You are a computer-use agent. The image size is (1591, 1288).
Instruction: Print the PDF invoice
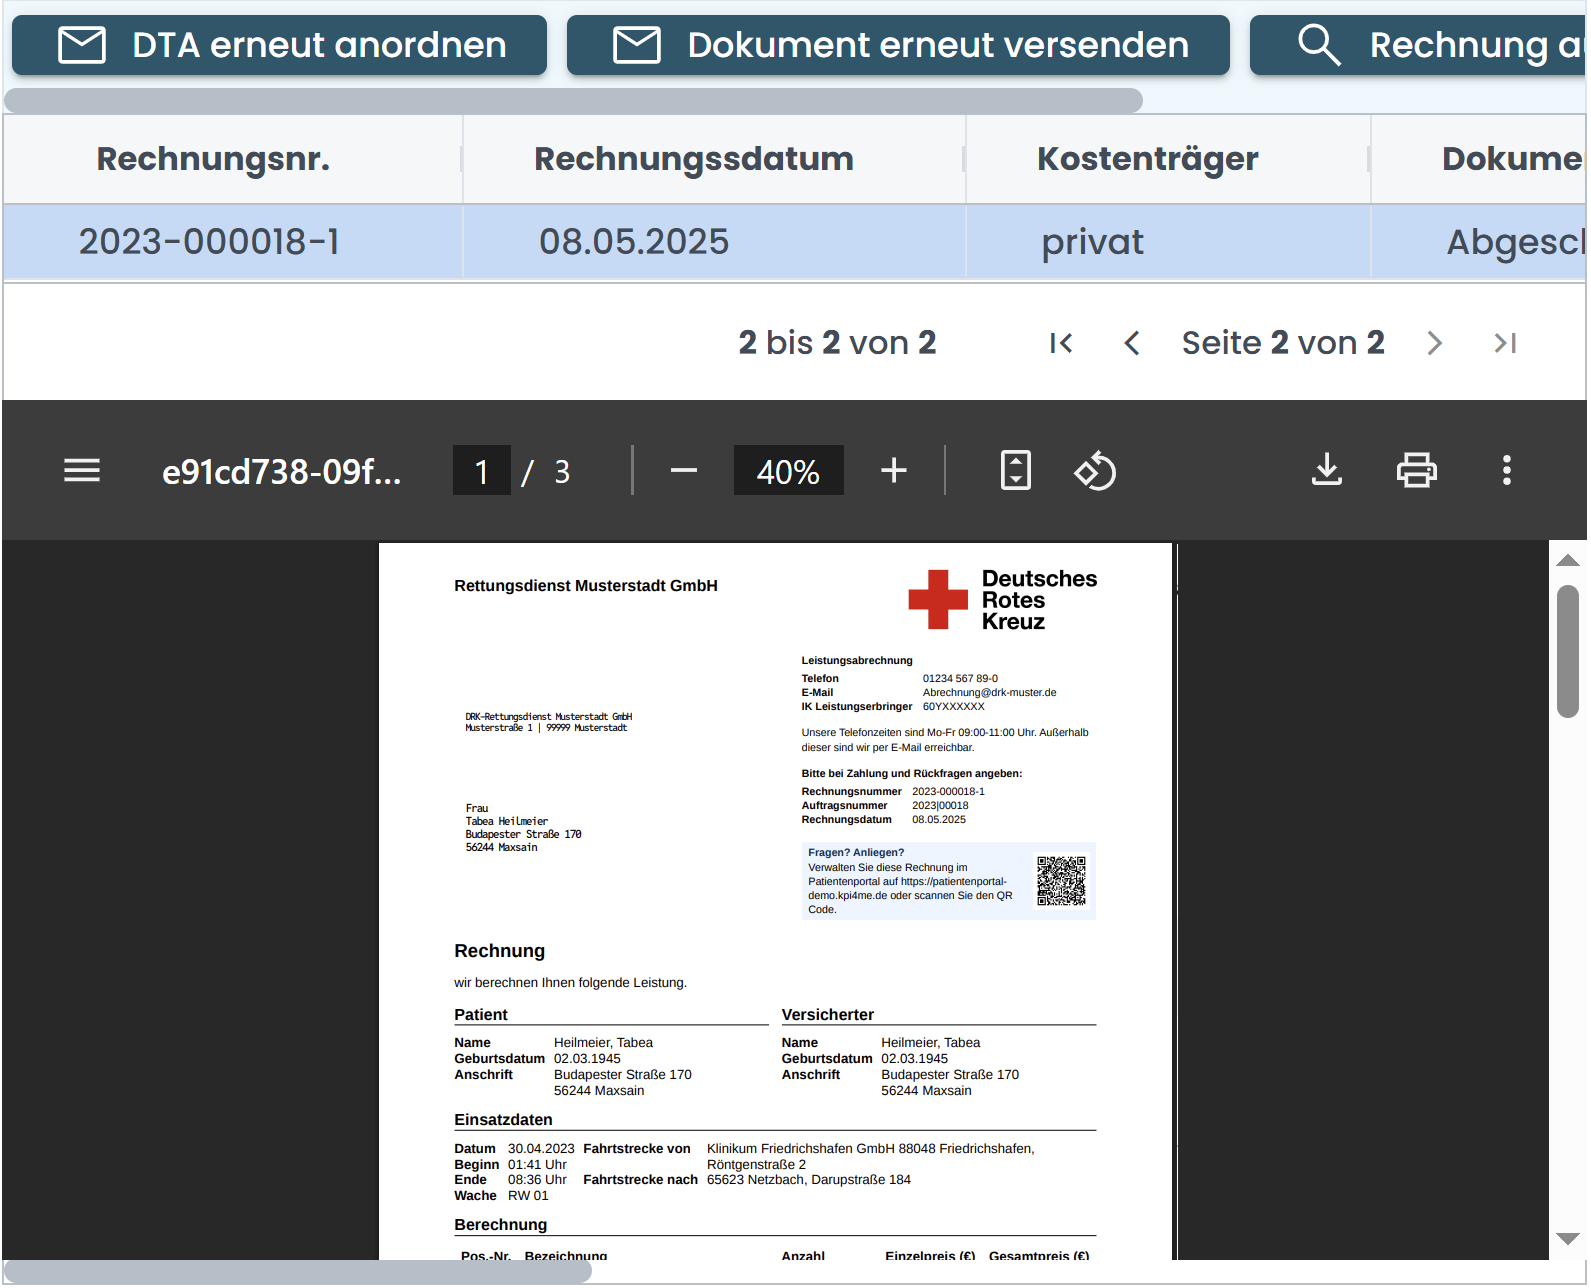pyautogui.click(x=1416, y=471)
